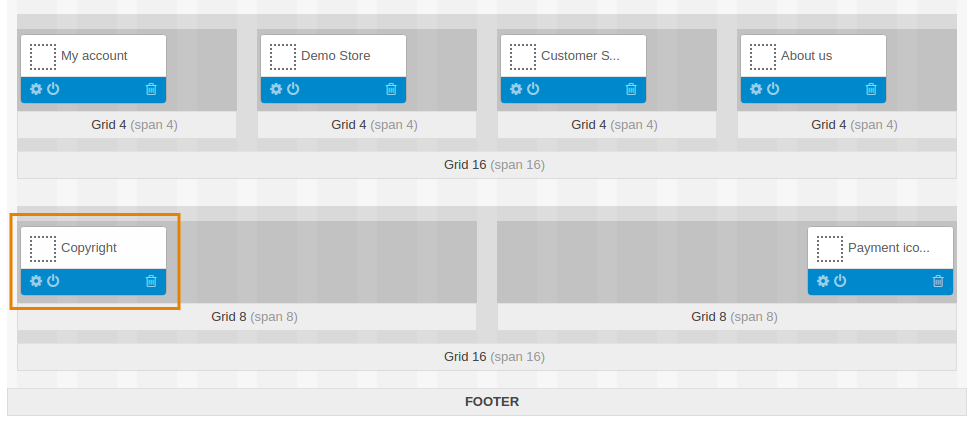Open About us block settings gear

pyautogui.click(x=756, y=89)
